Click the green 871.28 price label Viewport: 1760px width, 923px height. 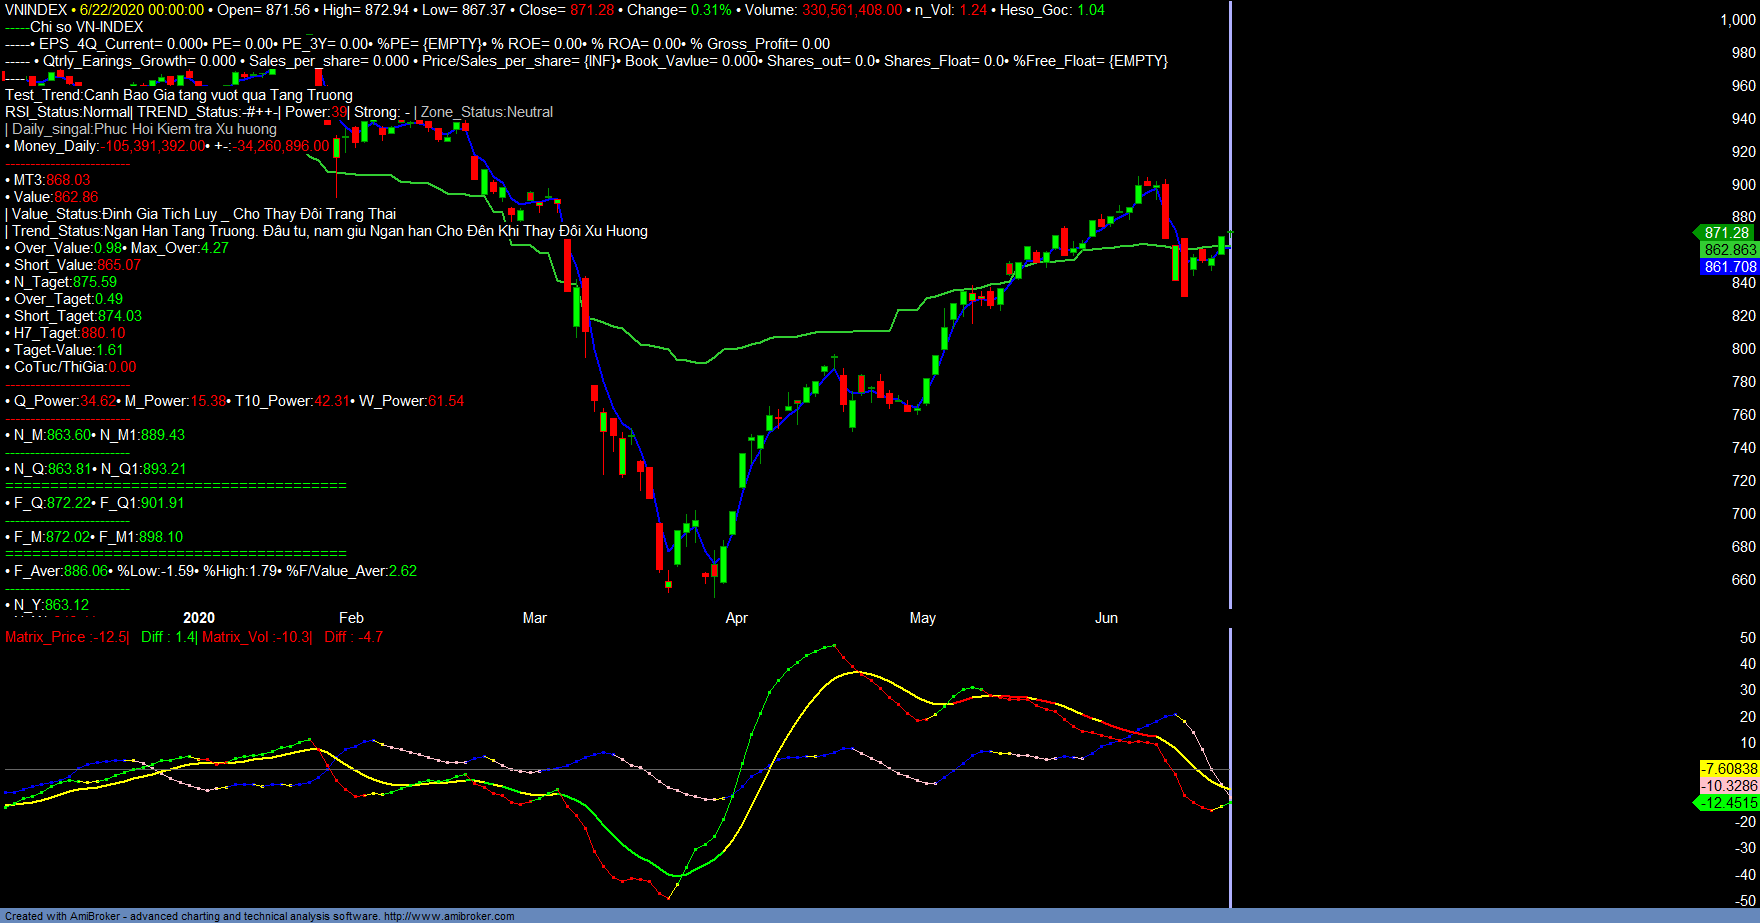[1726, 233]
